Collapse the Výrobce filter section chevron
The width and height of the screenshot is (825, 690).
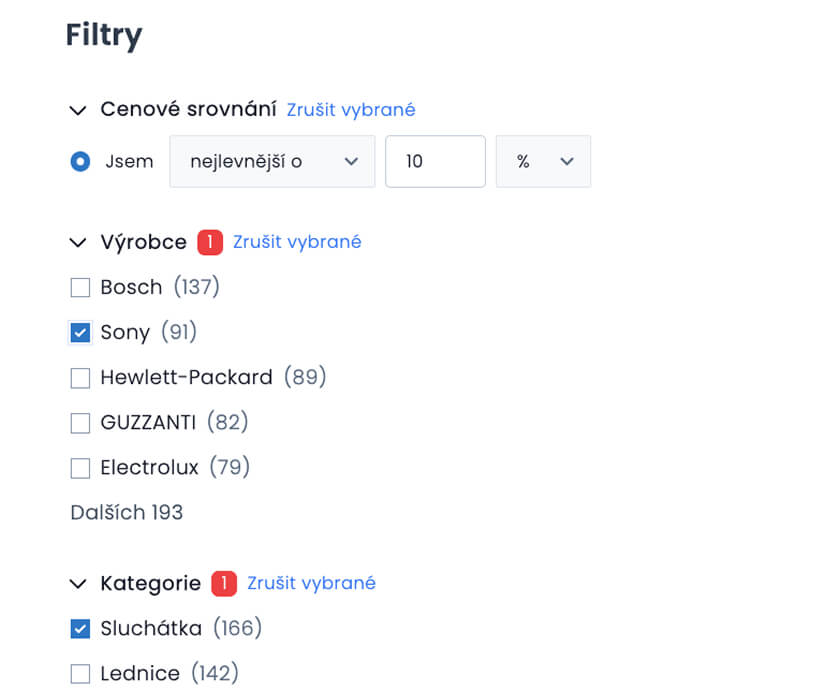79,243
